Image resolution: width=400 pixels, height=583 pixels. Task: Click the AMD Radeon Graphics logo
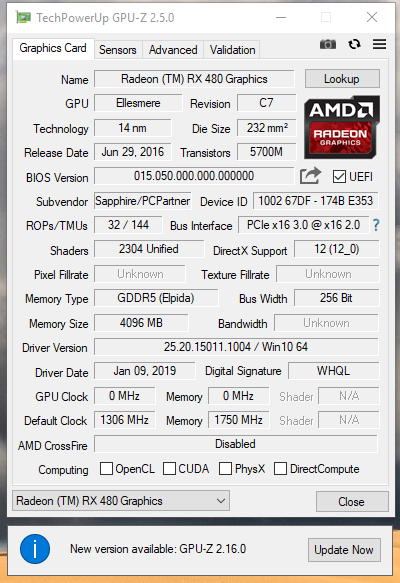point(342,128)
